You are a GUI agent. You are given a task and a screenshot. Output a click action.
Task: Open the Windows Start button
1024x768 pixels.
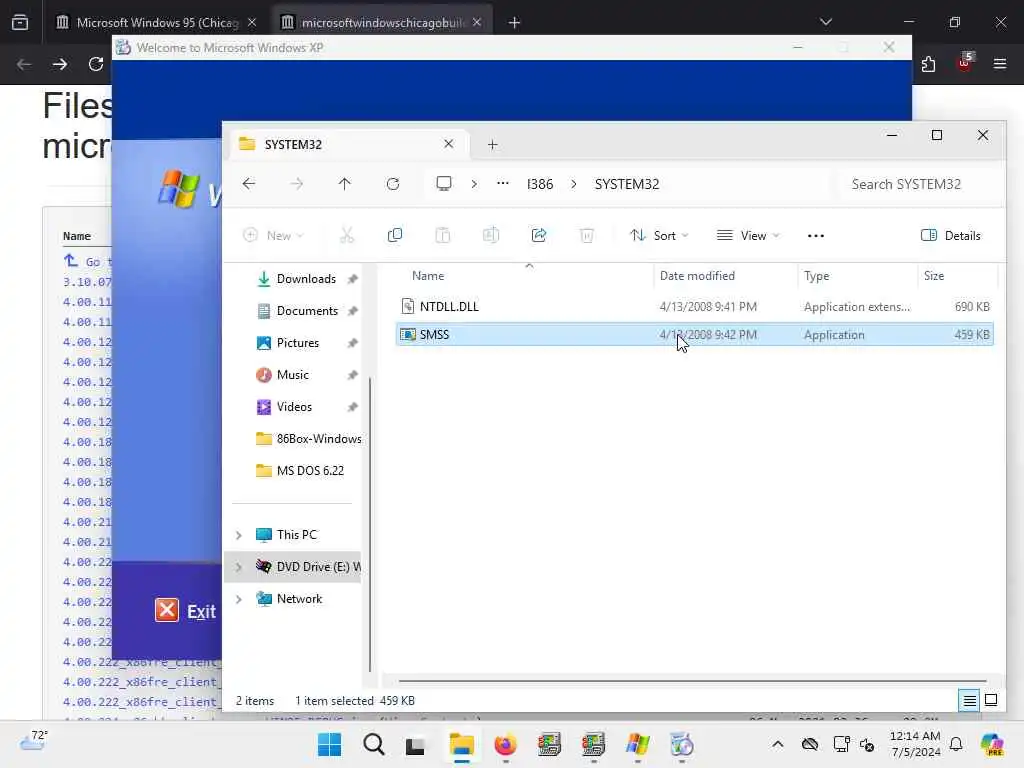click(x=329, y=744)
